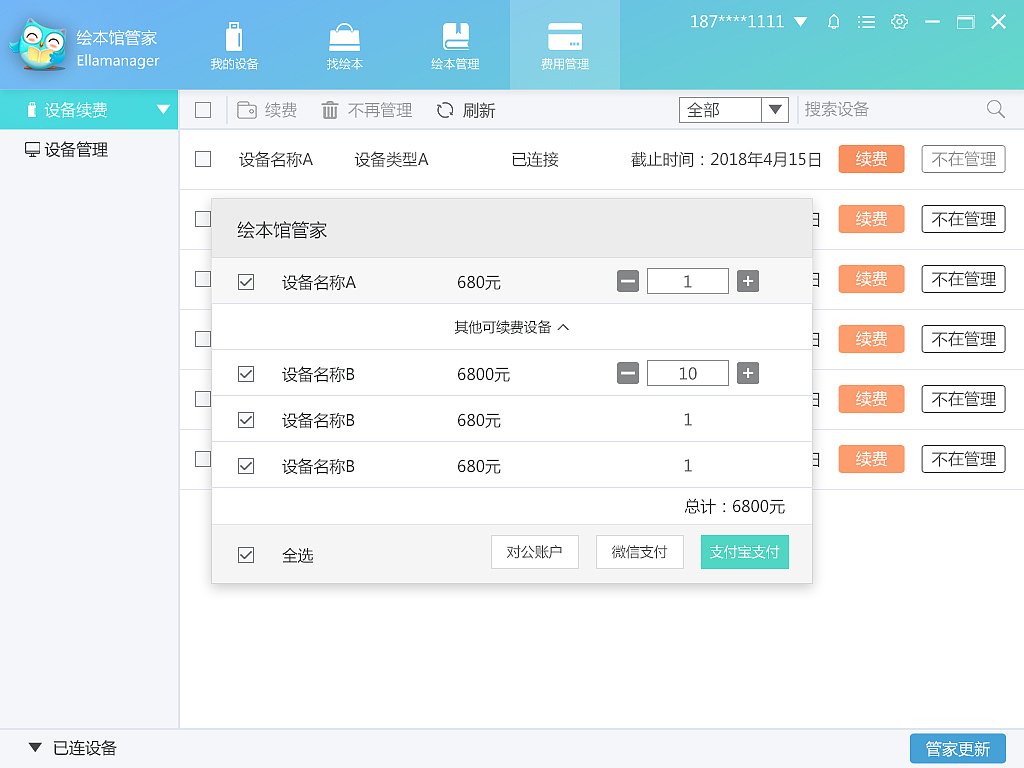Open the settings gear icon
The width and height of the screenshot is (1024, 768).
pos(899,21)
